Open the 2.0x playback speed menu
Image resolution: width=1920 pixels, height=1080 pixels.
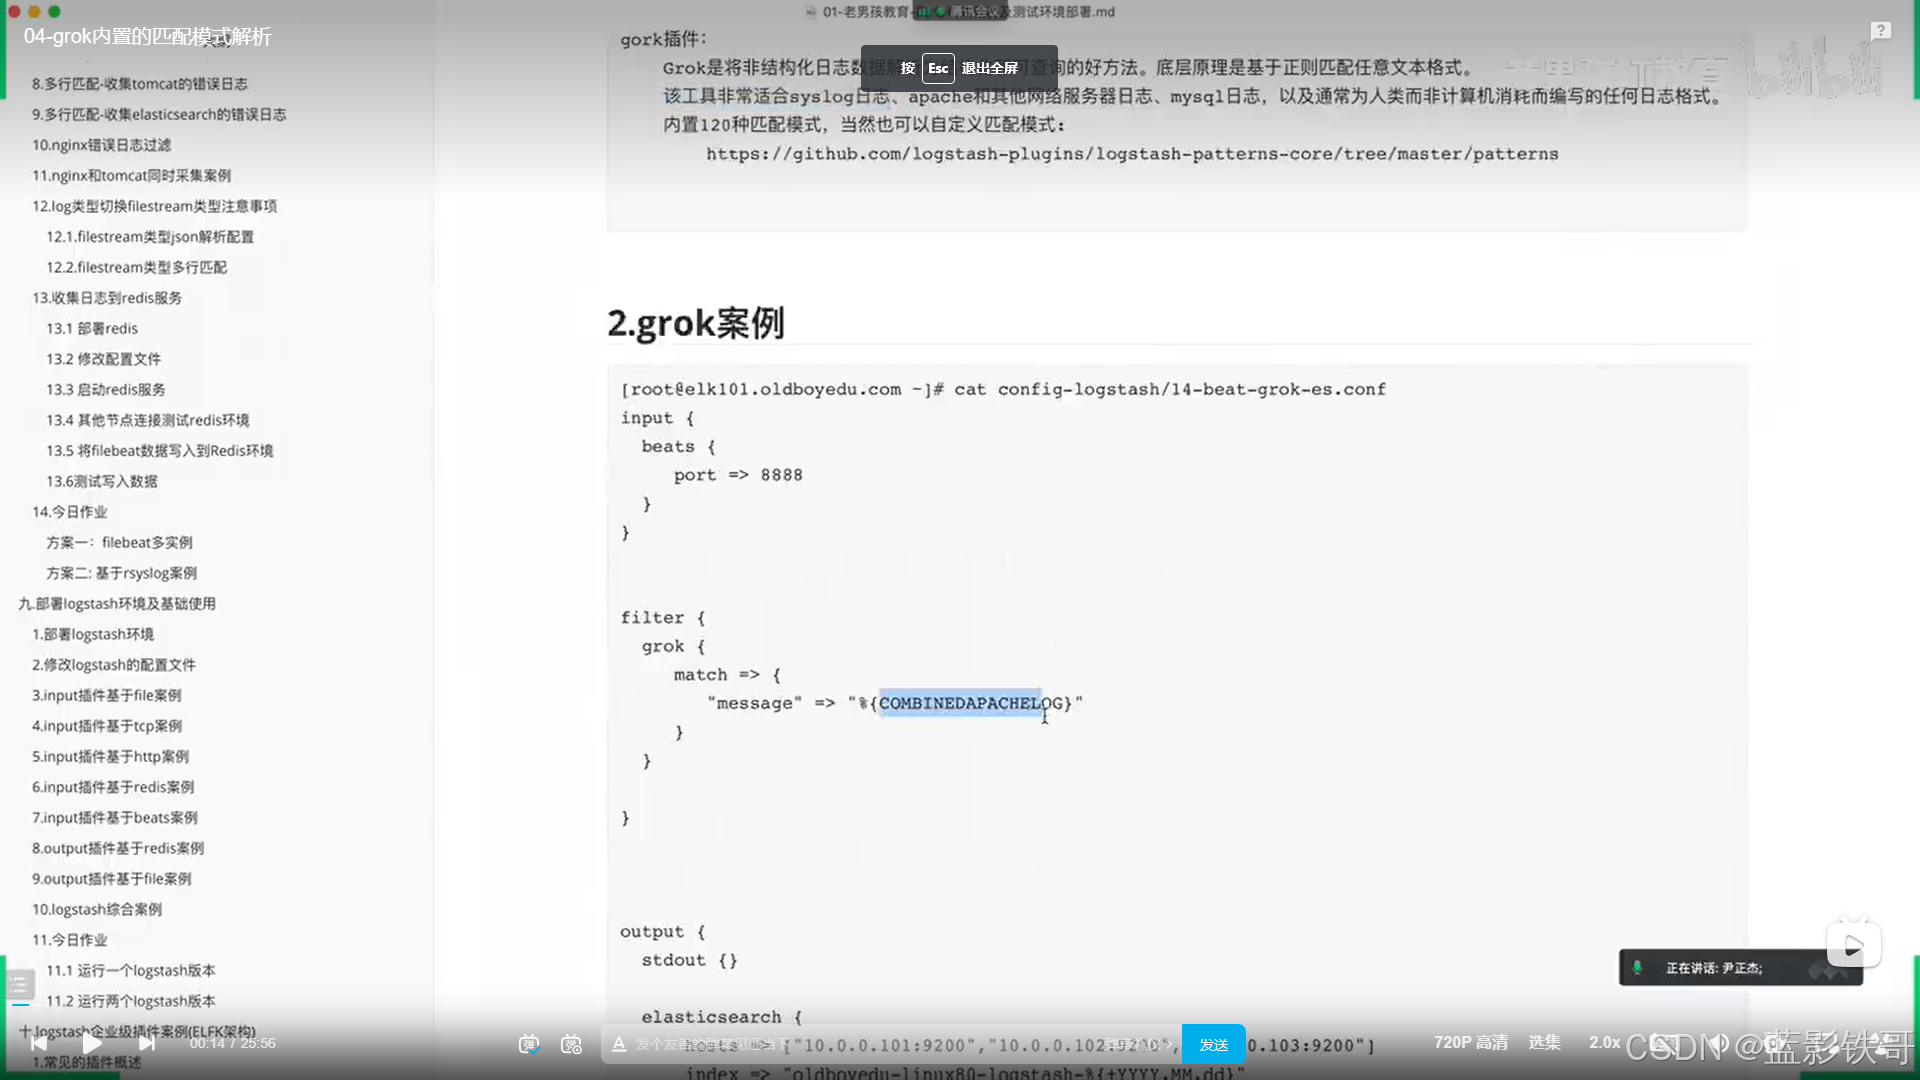[1604, 1042]
